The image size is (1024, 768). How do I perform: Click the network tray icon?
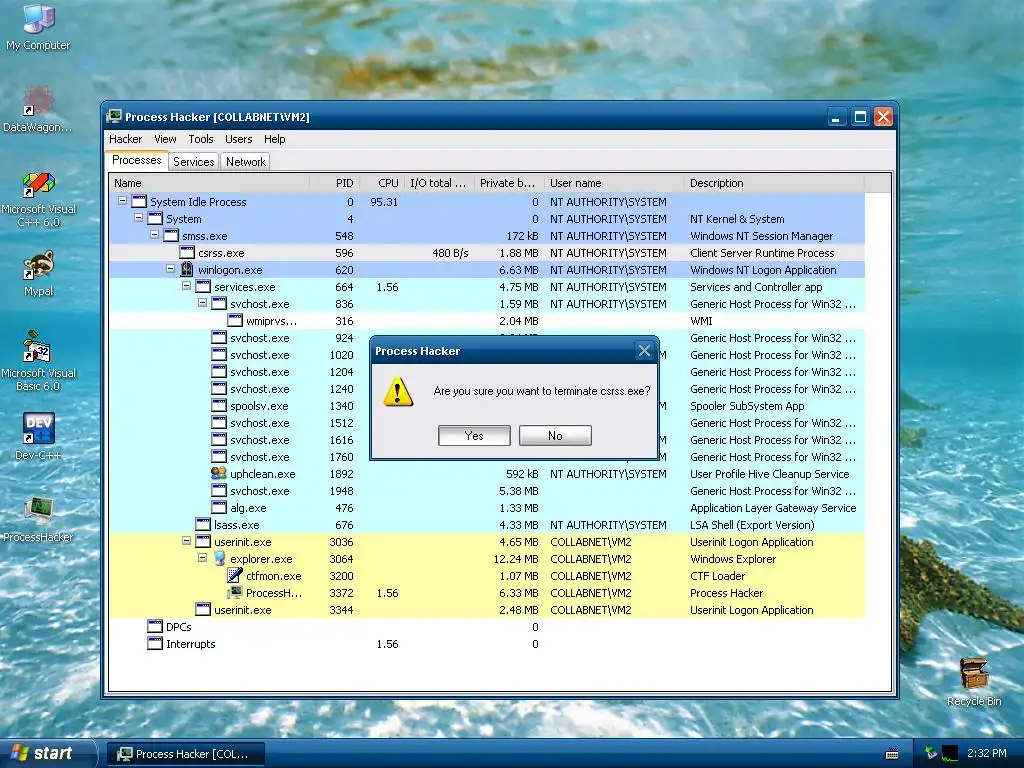pos(931,753)
